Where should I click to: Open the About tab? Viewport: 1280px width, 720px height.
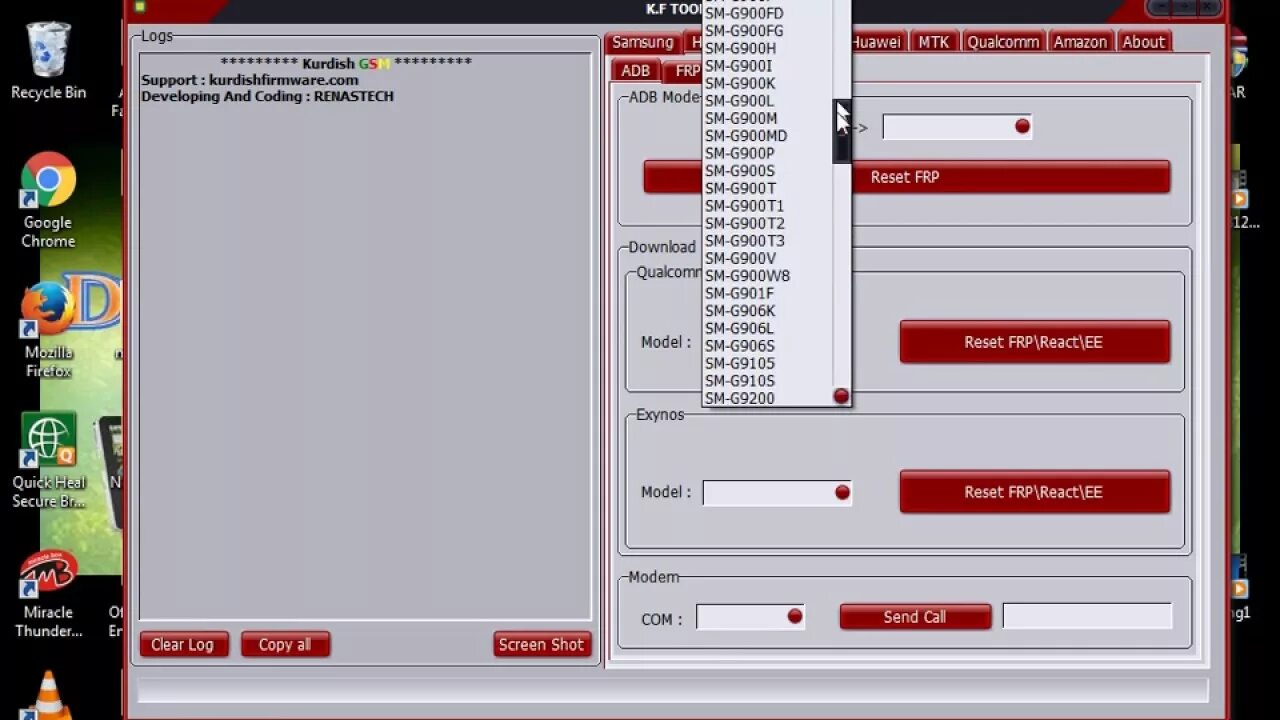click(1143, 42)
